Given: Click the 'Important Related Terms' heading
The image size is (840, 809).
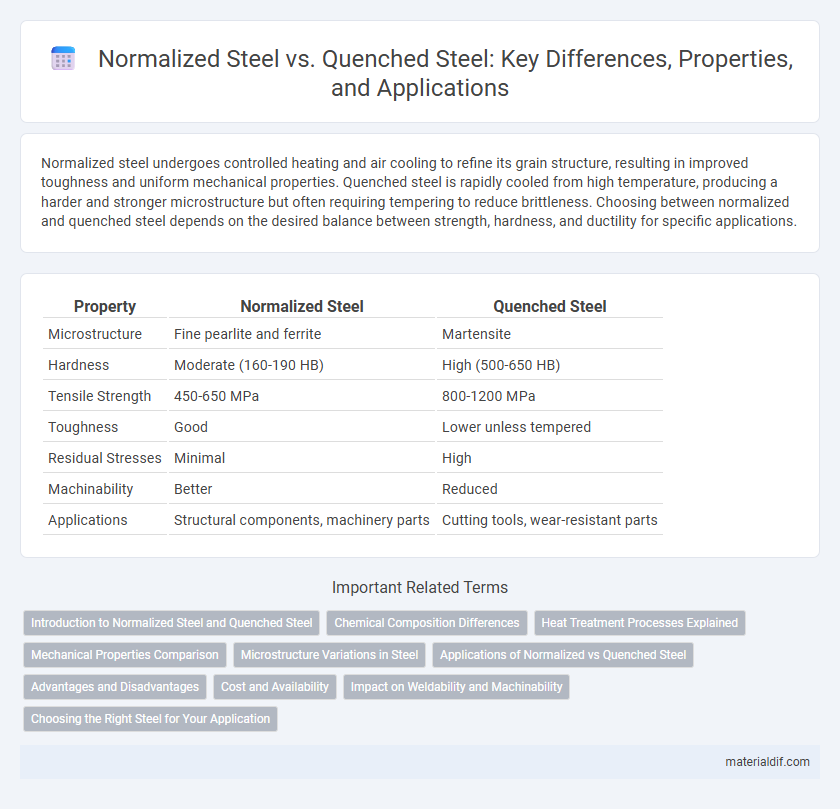Looking at the screenshot, I should tap(420, 587).
